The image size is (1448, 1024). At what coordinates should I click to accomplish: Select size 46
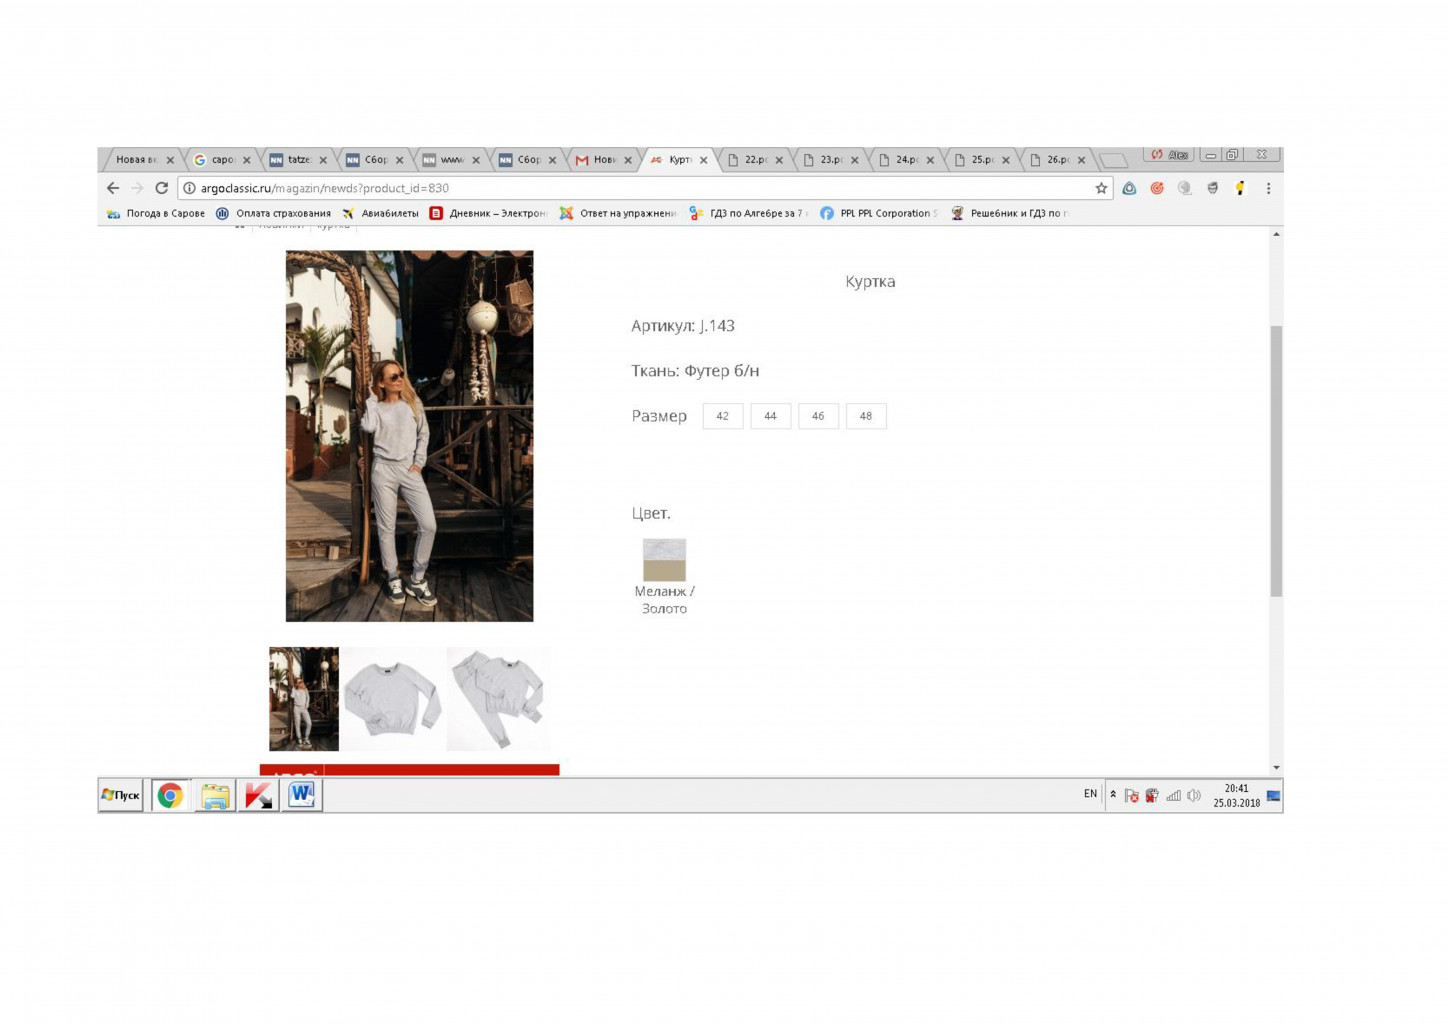[x=818, y=416]
